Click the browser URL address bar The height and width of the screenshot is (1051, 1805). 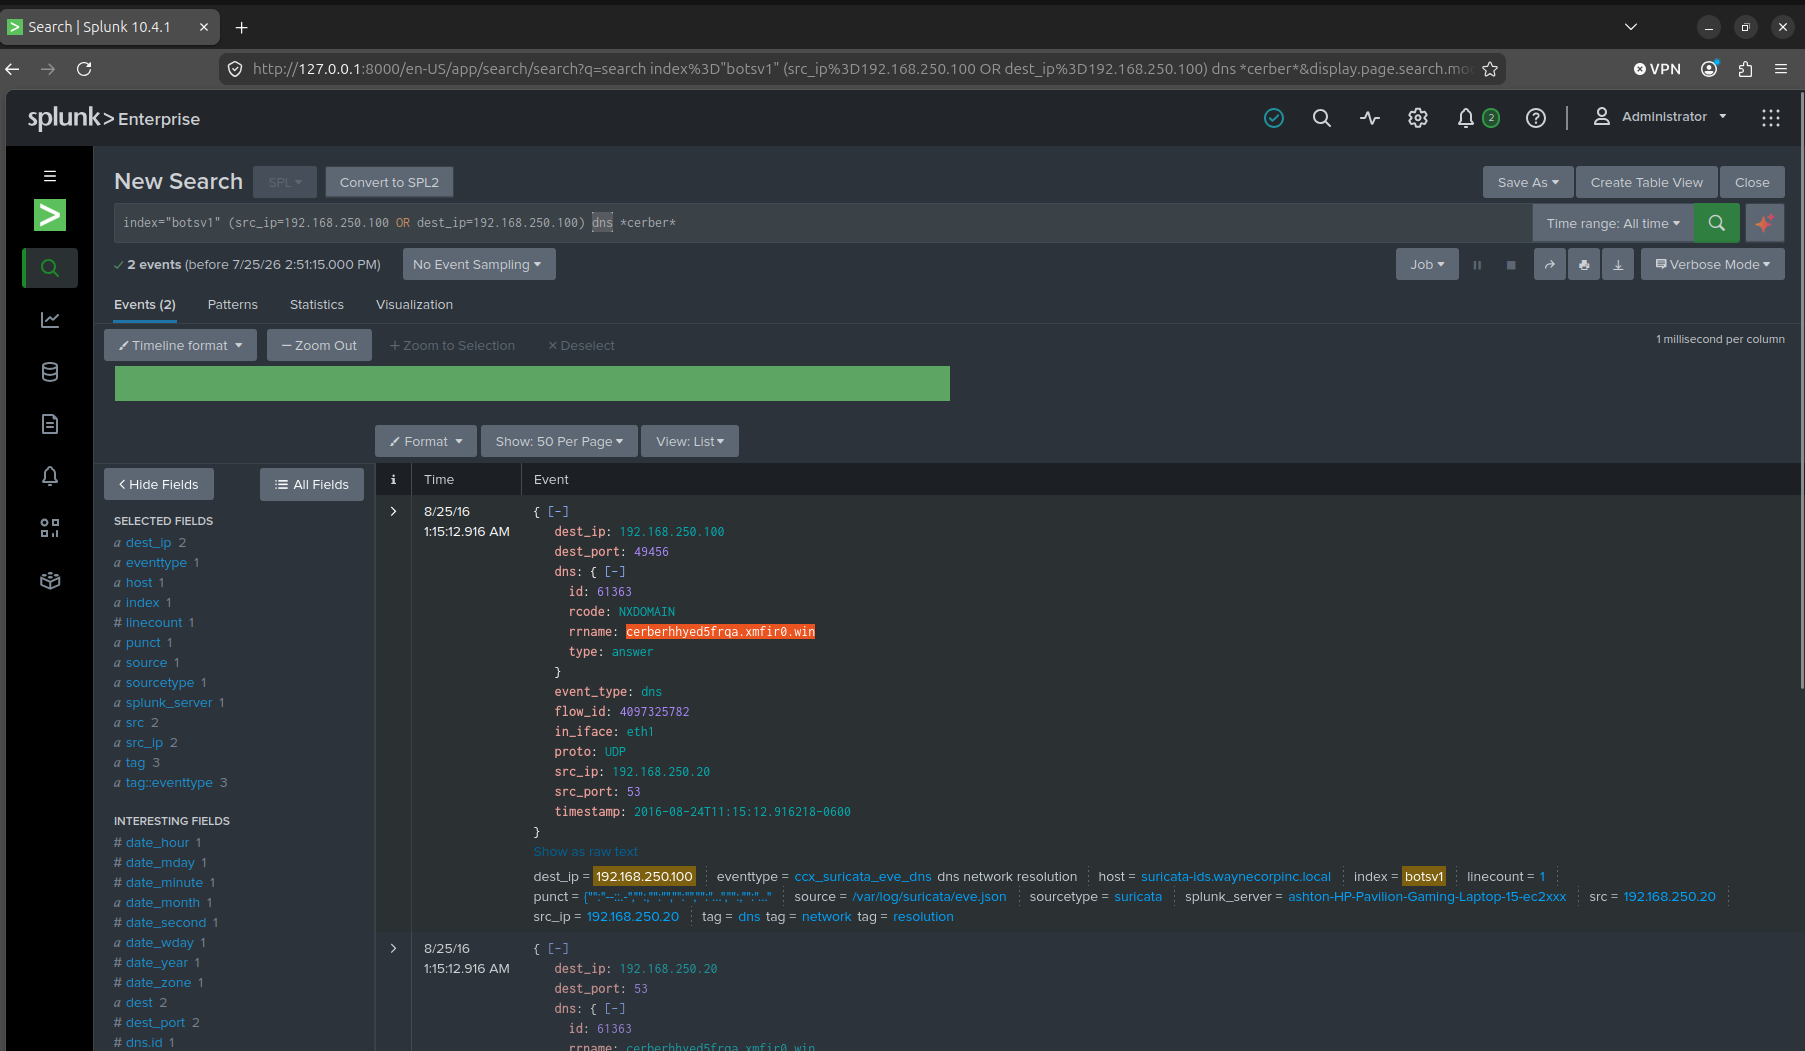click(860, 69)
